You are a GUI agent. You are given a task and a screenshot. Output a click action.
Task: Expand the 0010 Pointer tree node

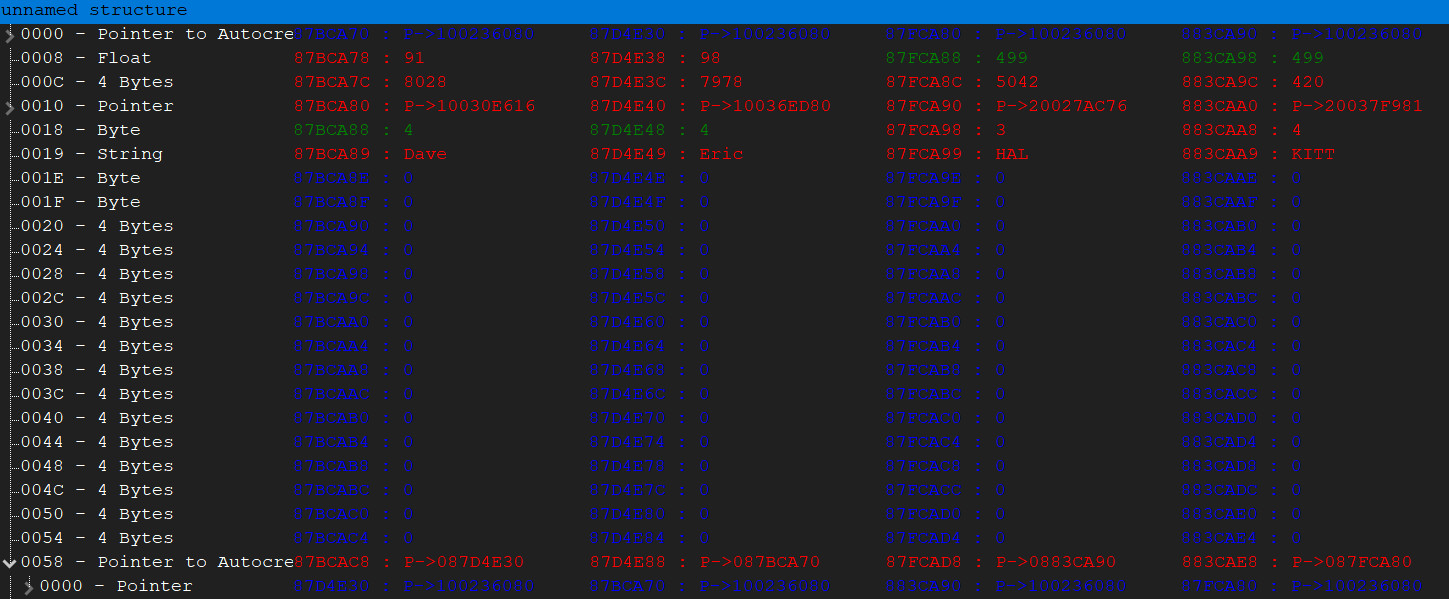(x=10, y=107)
